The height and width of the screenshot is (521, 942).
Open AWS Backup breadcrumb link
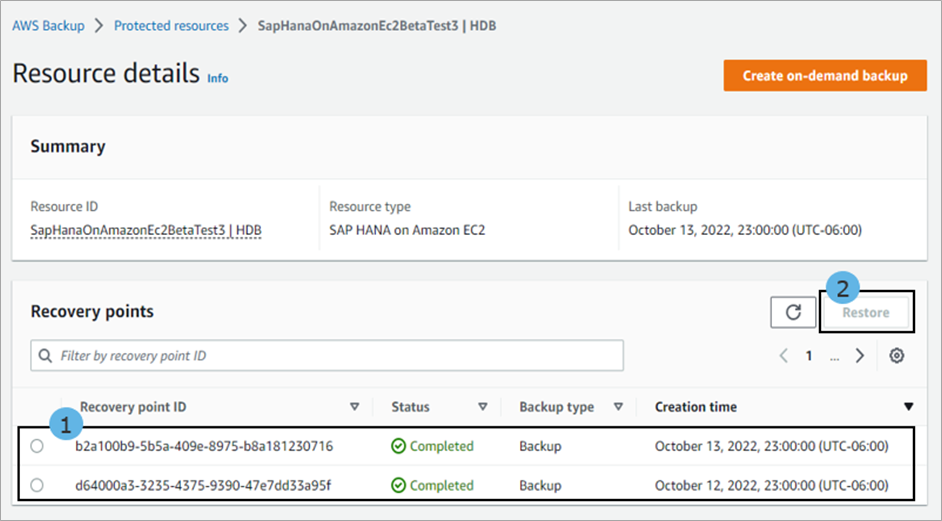coord(49,26)
